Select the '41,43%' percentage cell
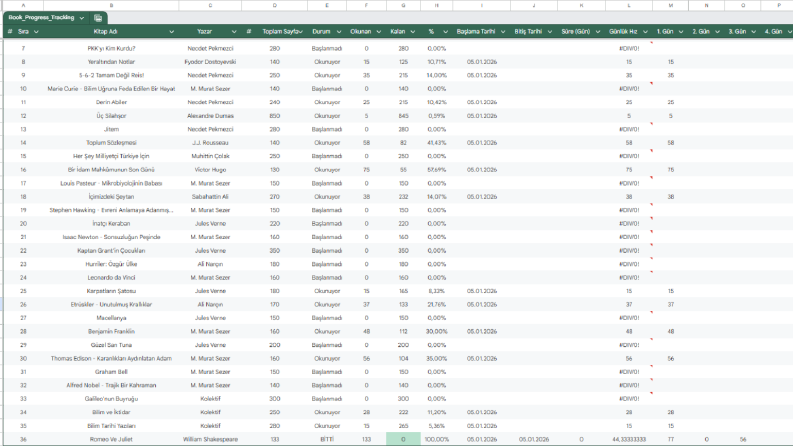The height and width of the screenshot is (446, 793). click(436, 143)
